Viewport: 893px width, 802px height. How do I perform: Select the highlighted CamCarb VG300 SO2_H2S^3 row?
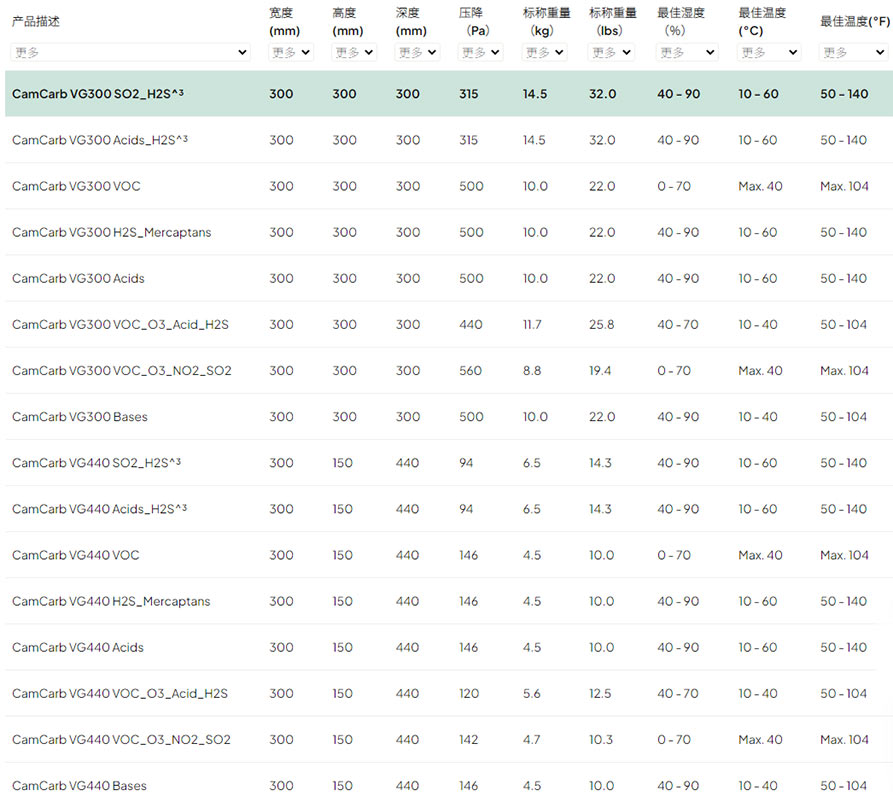449,94
